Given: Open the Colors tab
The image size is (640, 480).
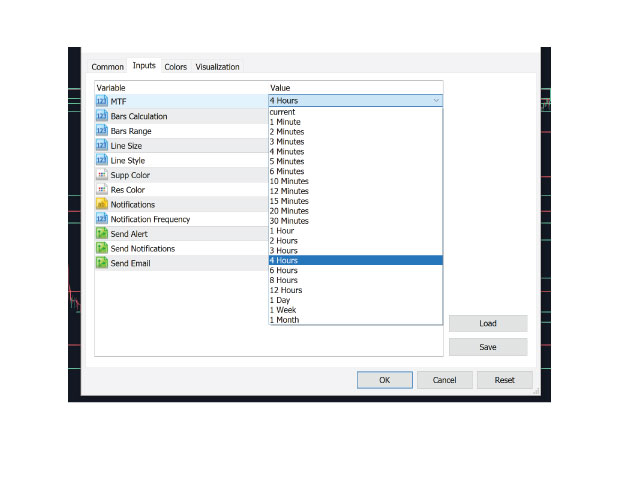Looking at the screenshot, I should (176, 67).
